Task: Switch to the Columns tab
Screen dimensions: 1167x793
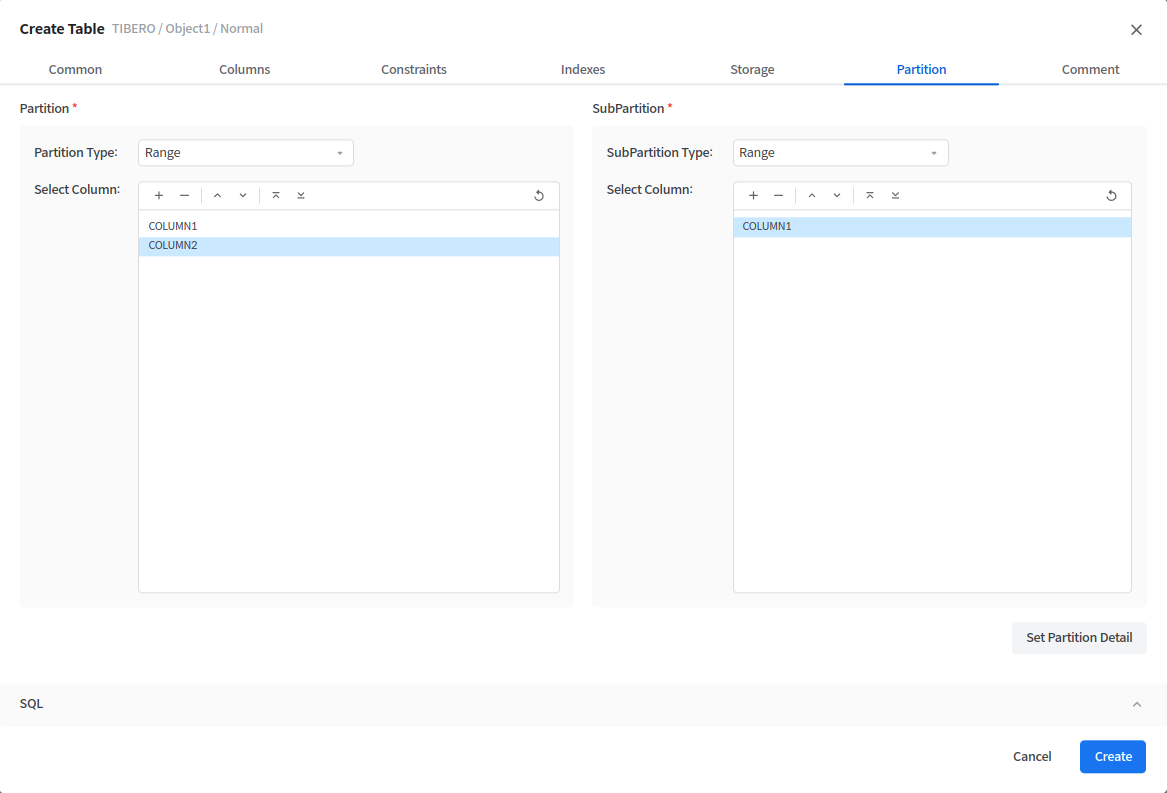Action: click(x=244, y=70)
